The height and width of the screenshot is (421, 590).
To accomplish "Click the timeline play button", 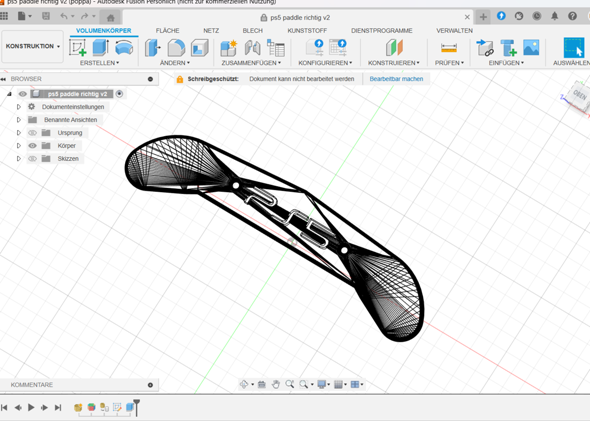I will pos(31,407).
